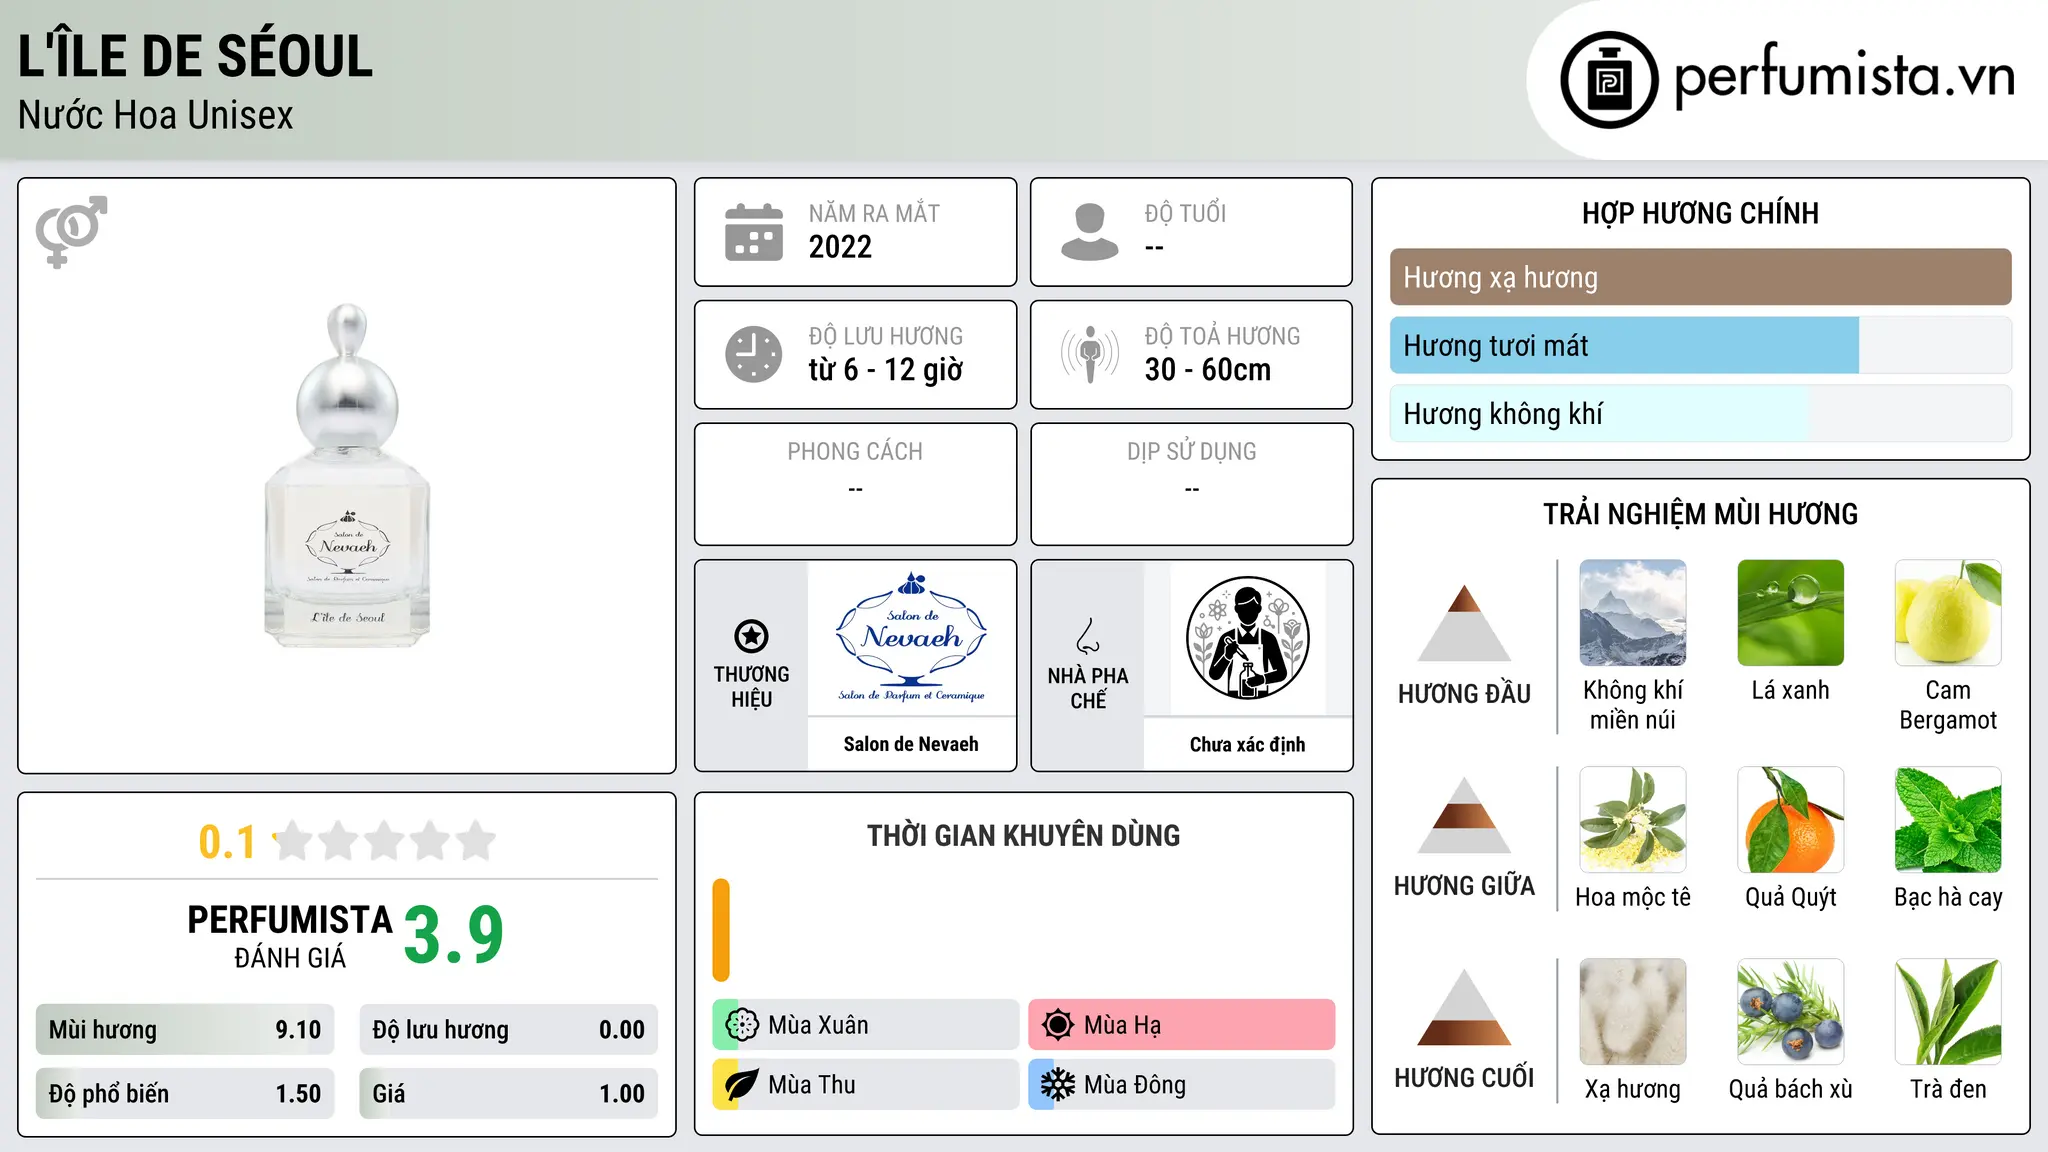Viewport: 2048px width, 1152px height.
Task: Click the Dịp sử dụng card
Action: pos(1192,484)
